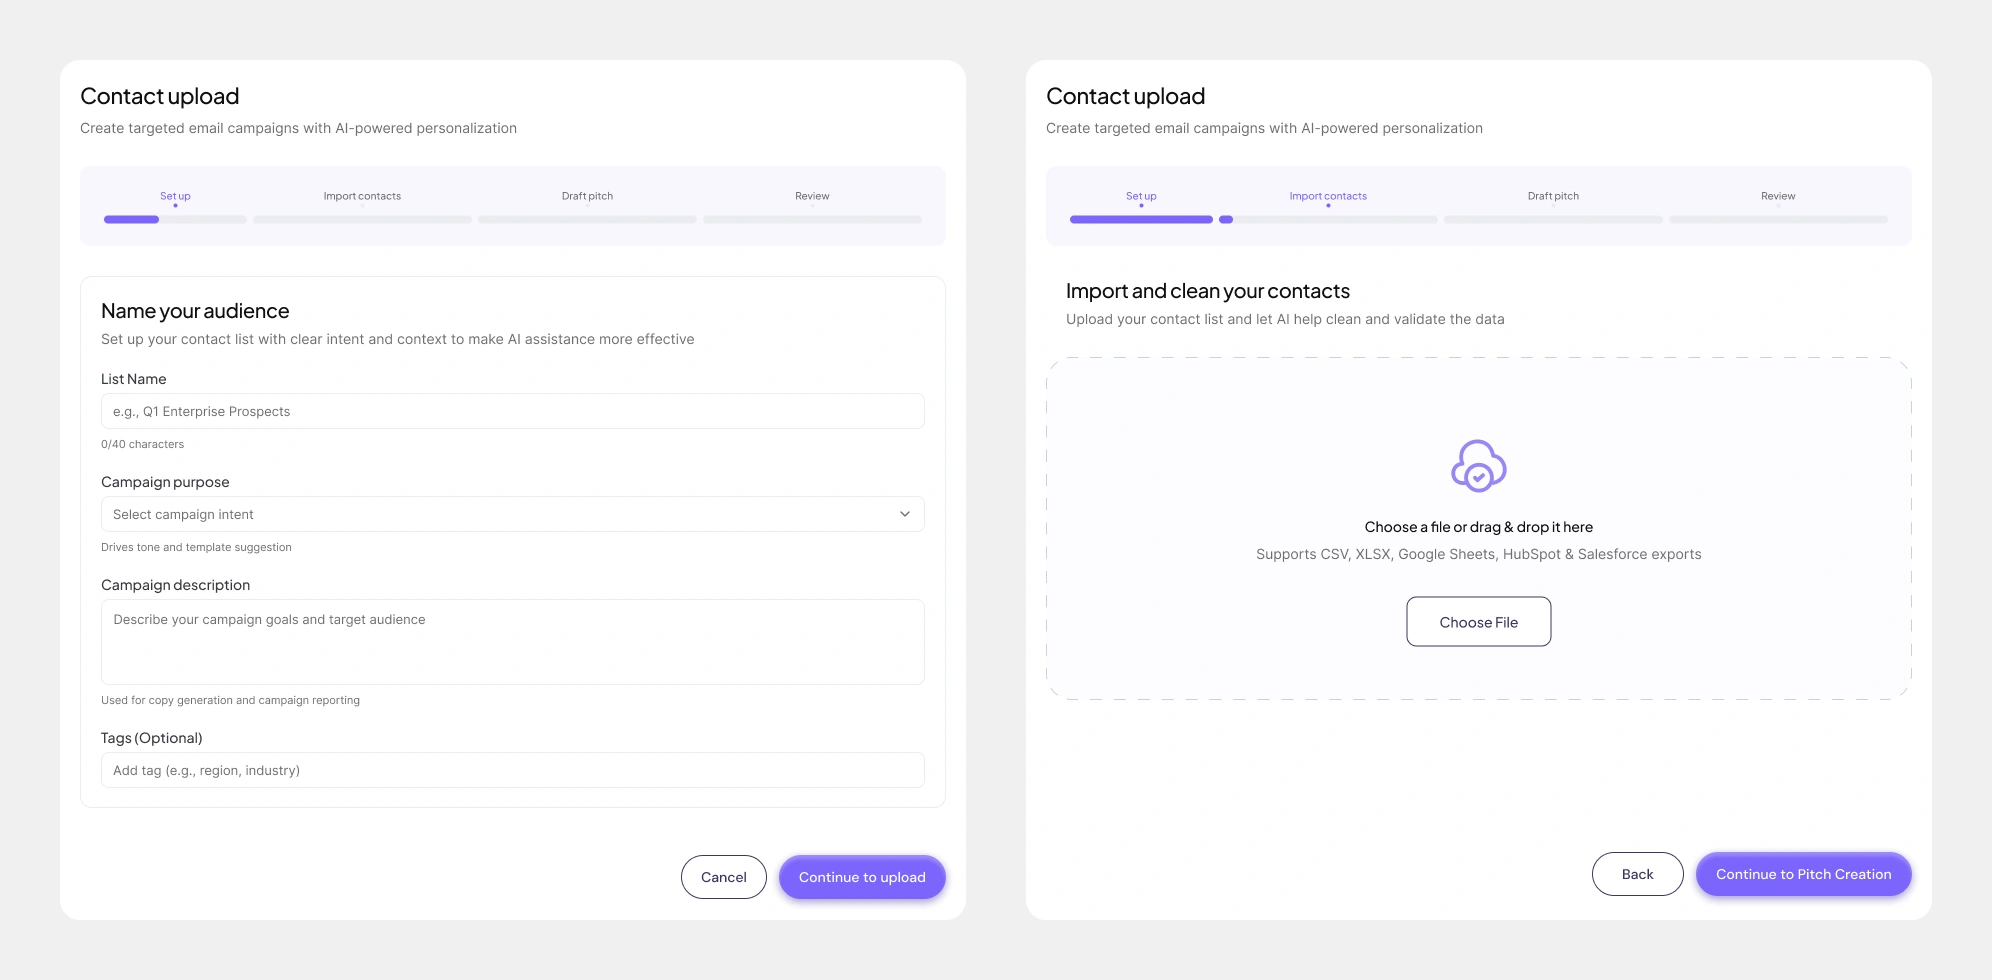The height and width of the screenshot is (980, 1992).
Task: Click the file drag and drop zone text
Action: coord(1478,527)
